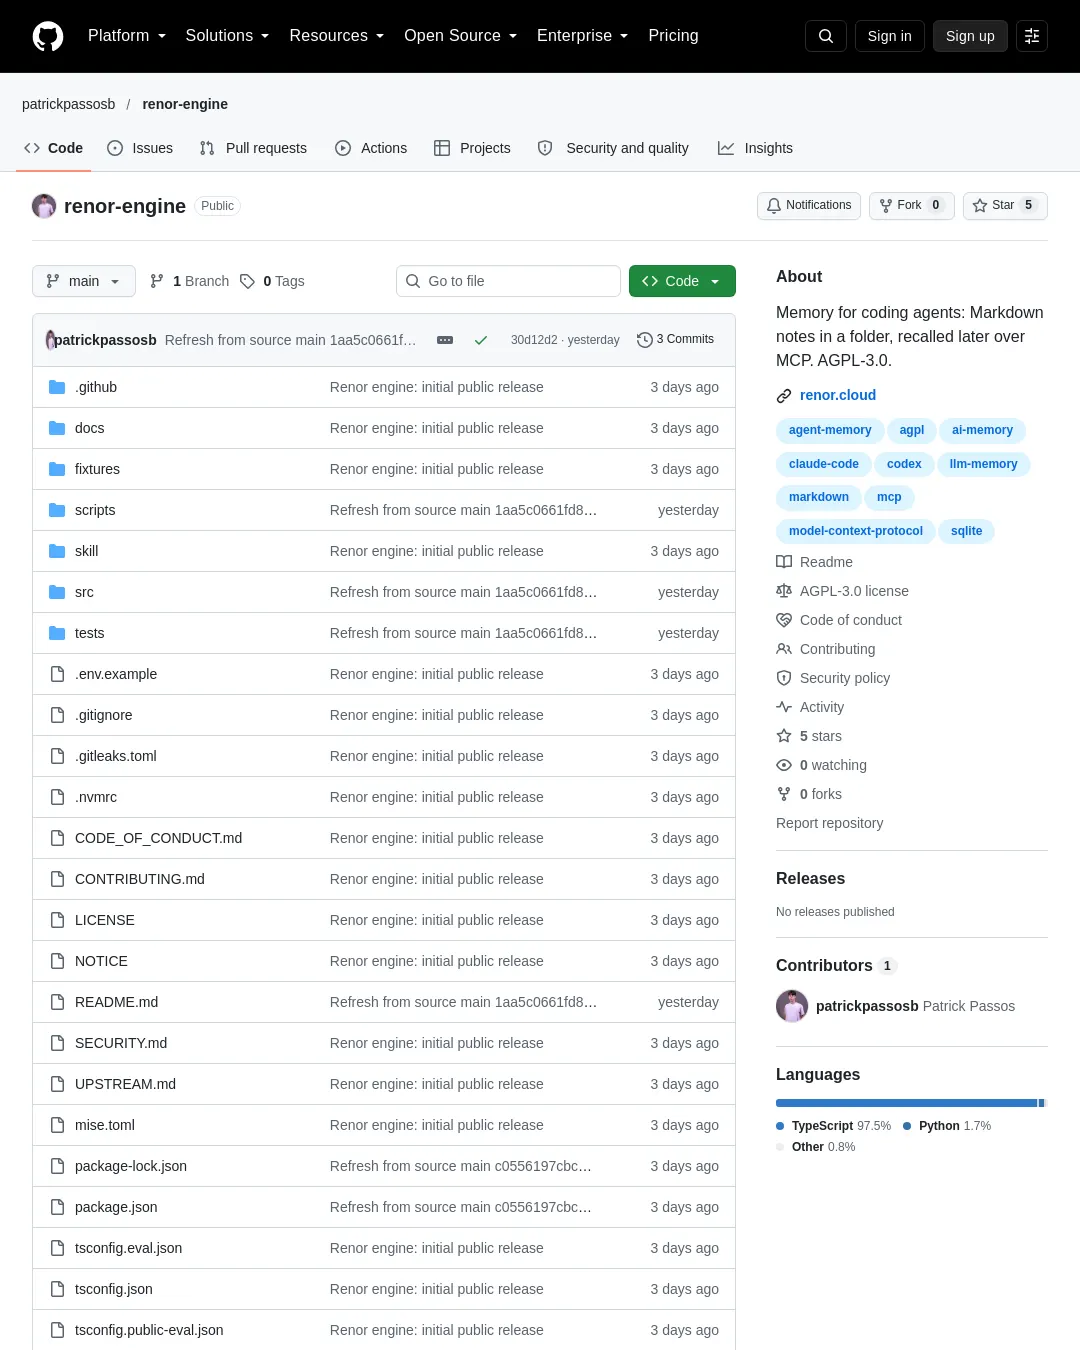
Task: Click the blue TypeScript legend dot
Action: (x=780, y=1126)
